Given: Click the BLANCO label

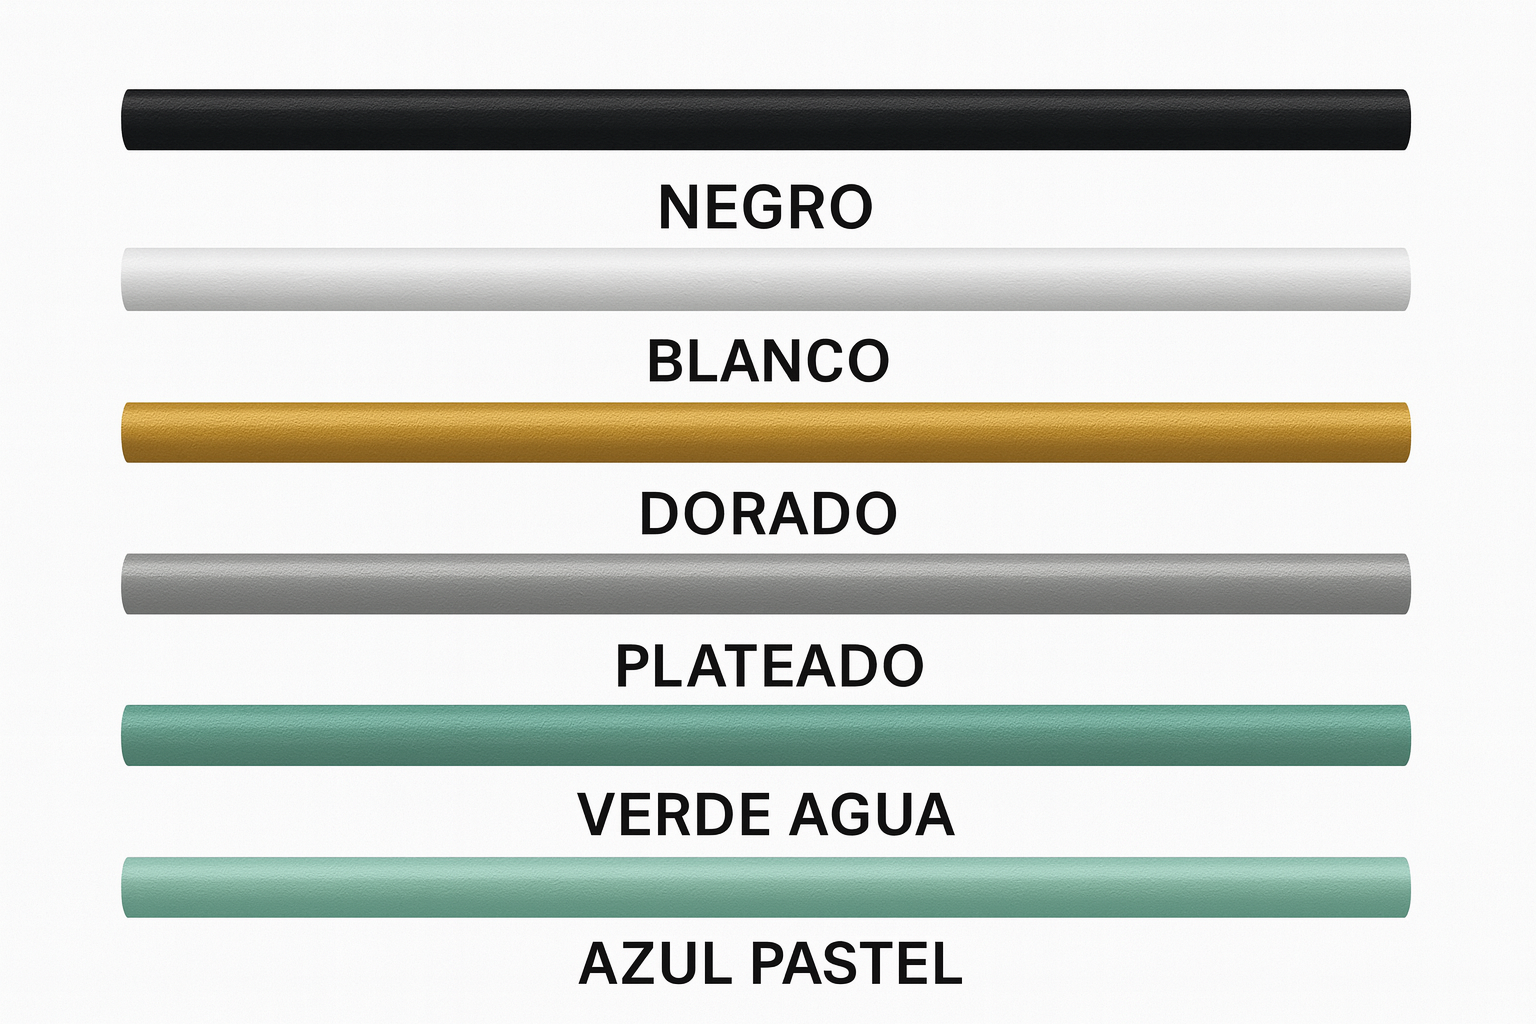Looking at the screenshot, I should pos(768,361).
